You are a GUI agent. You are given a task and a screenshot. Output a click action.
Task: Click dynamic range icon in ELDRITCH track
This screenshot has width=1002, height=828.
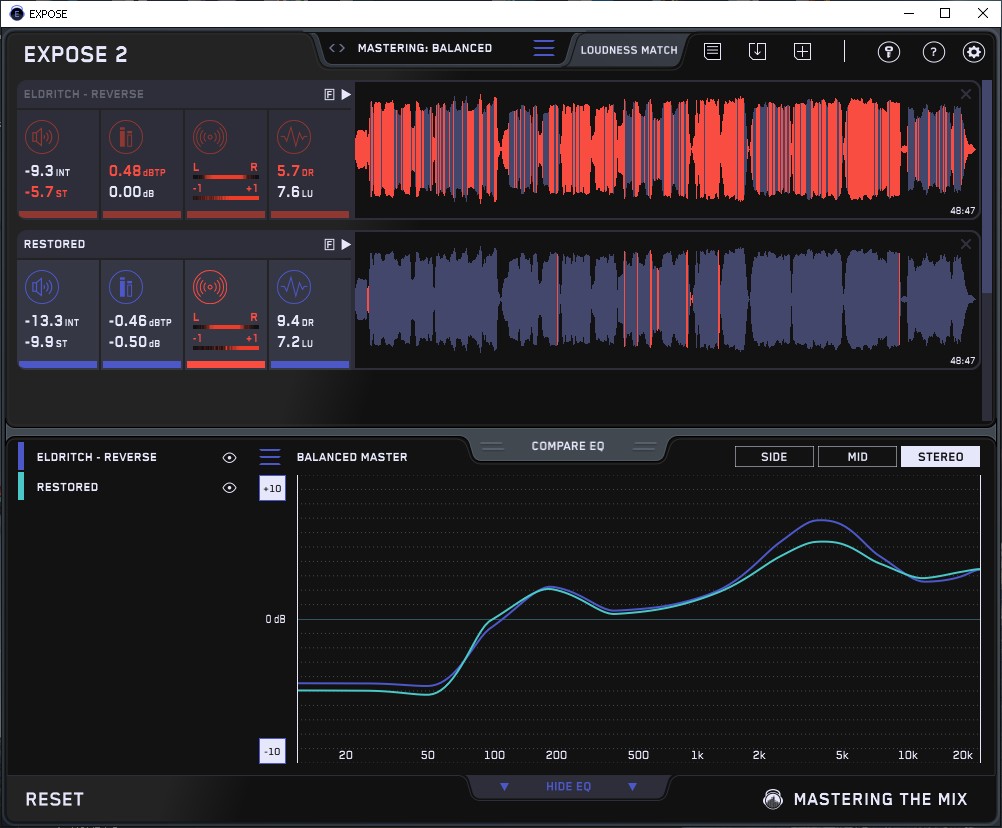[293, 137]
